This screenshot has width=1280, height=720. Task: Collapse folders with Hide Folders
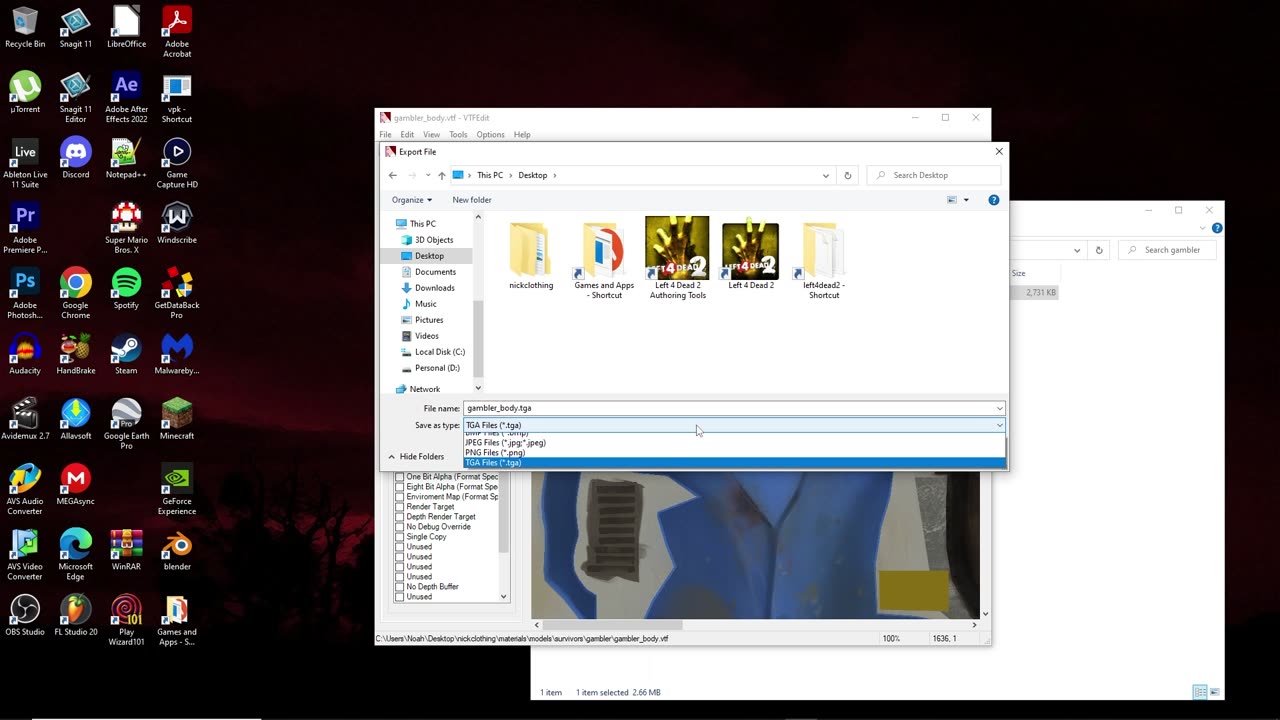pos(416,457)
